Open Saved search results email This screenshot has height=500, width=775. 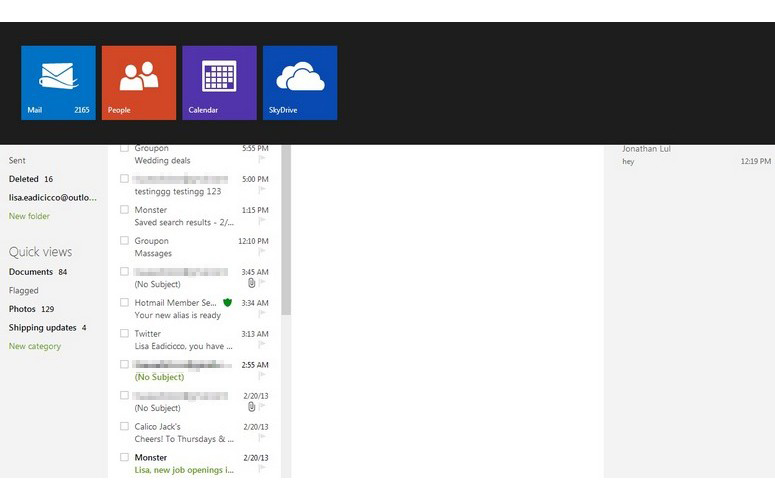click(184, 222)
